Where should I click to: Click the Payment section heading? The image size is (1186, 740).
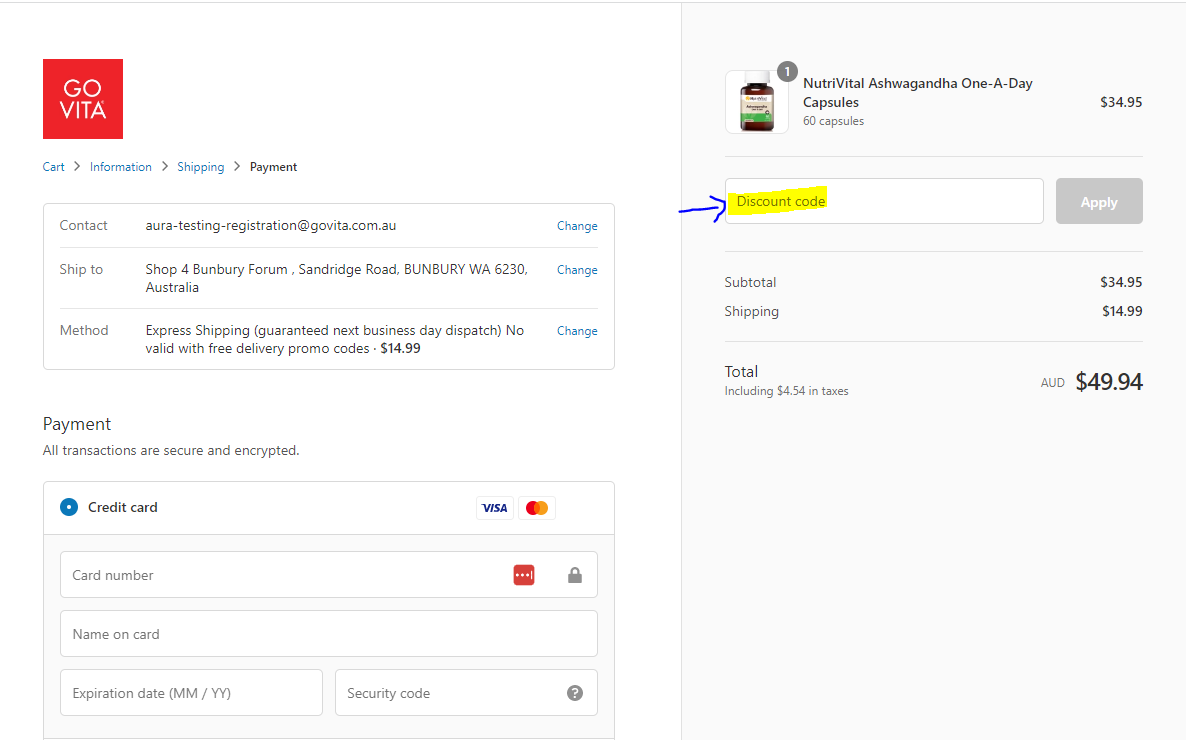click(77, 424)
